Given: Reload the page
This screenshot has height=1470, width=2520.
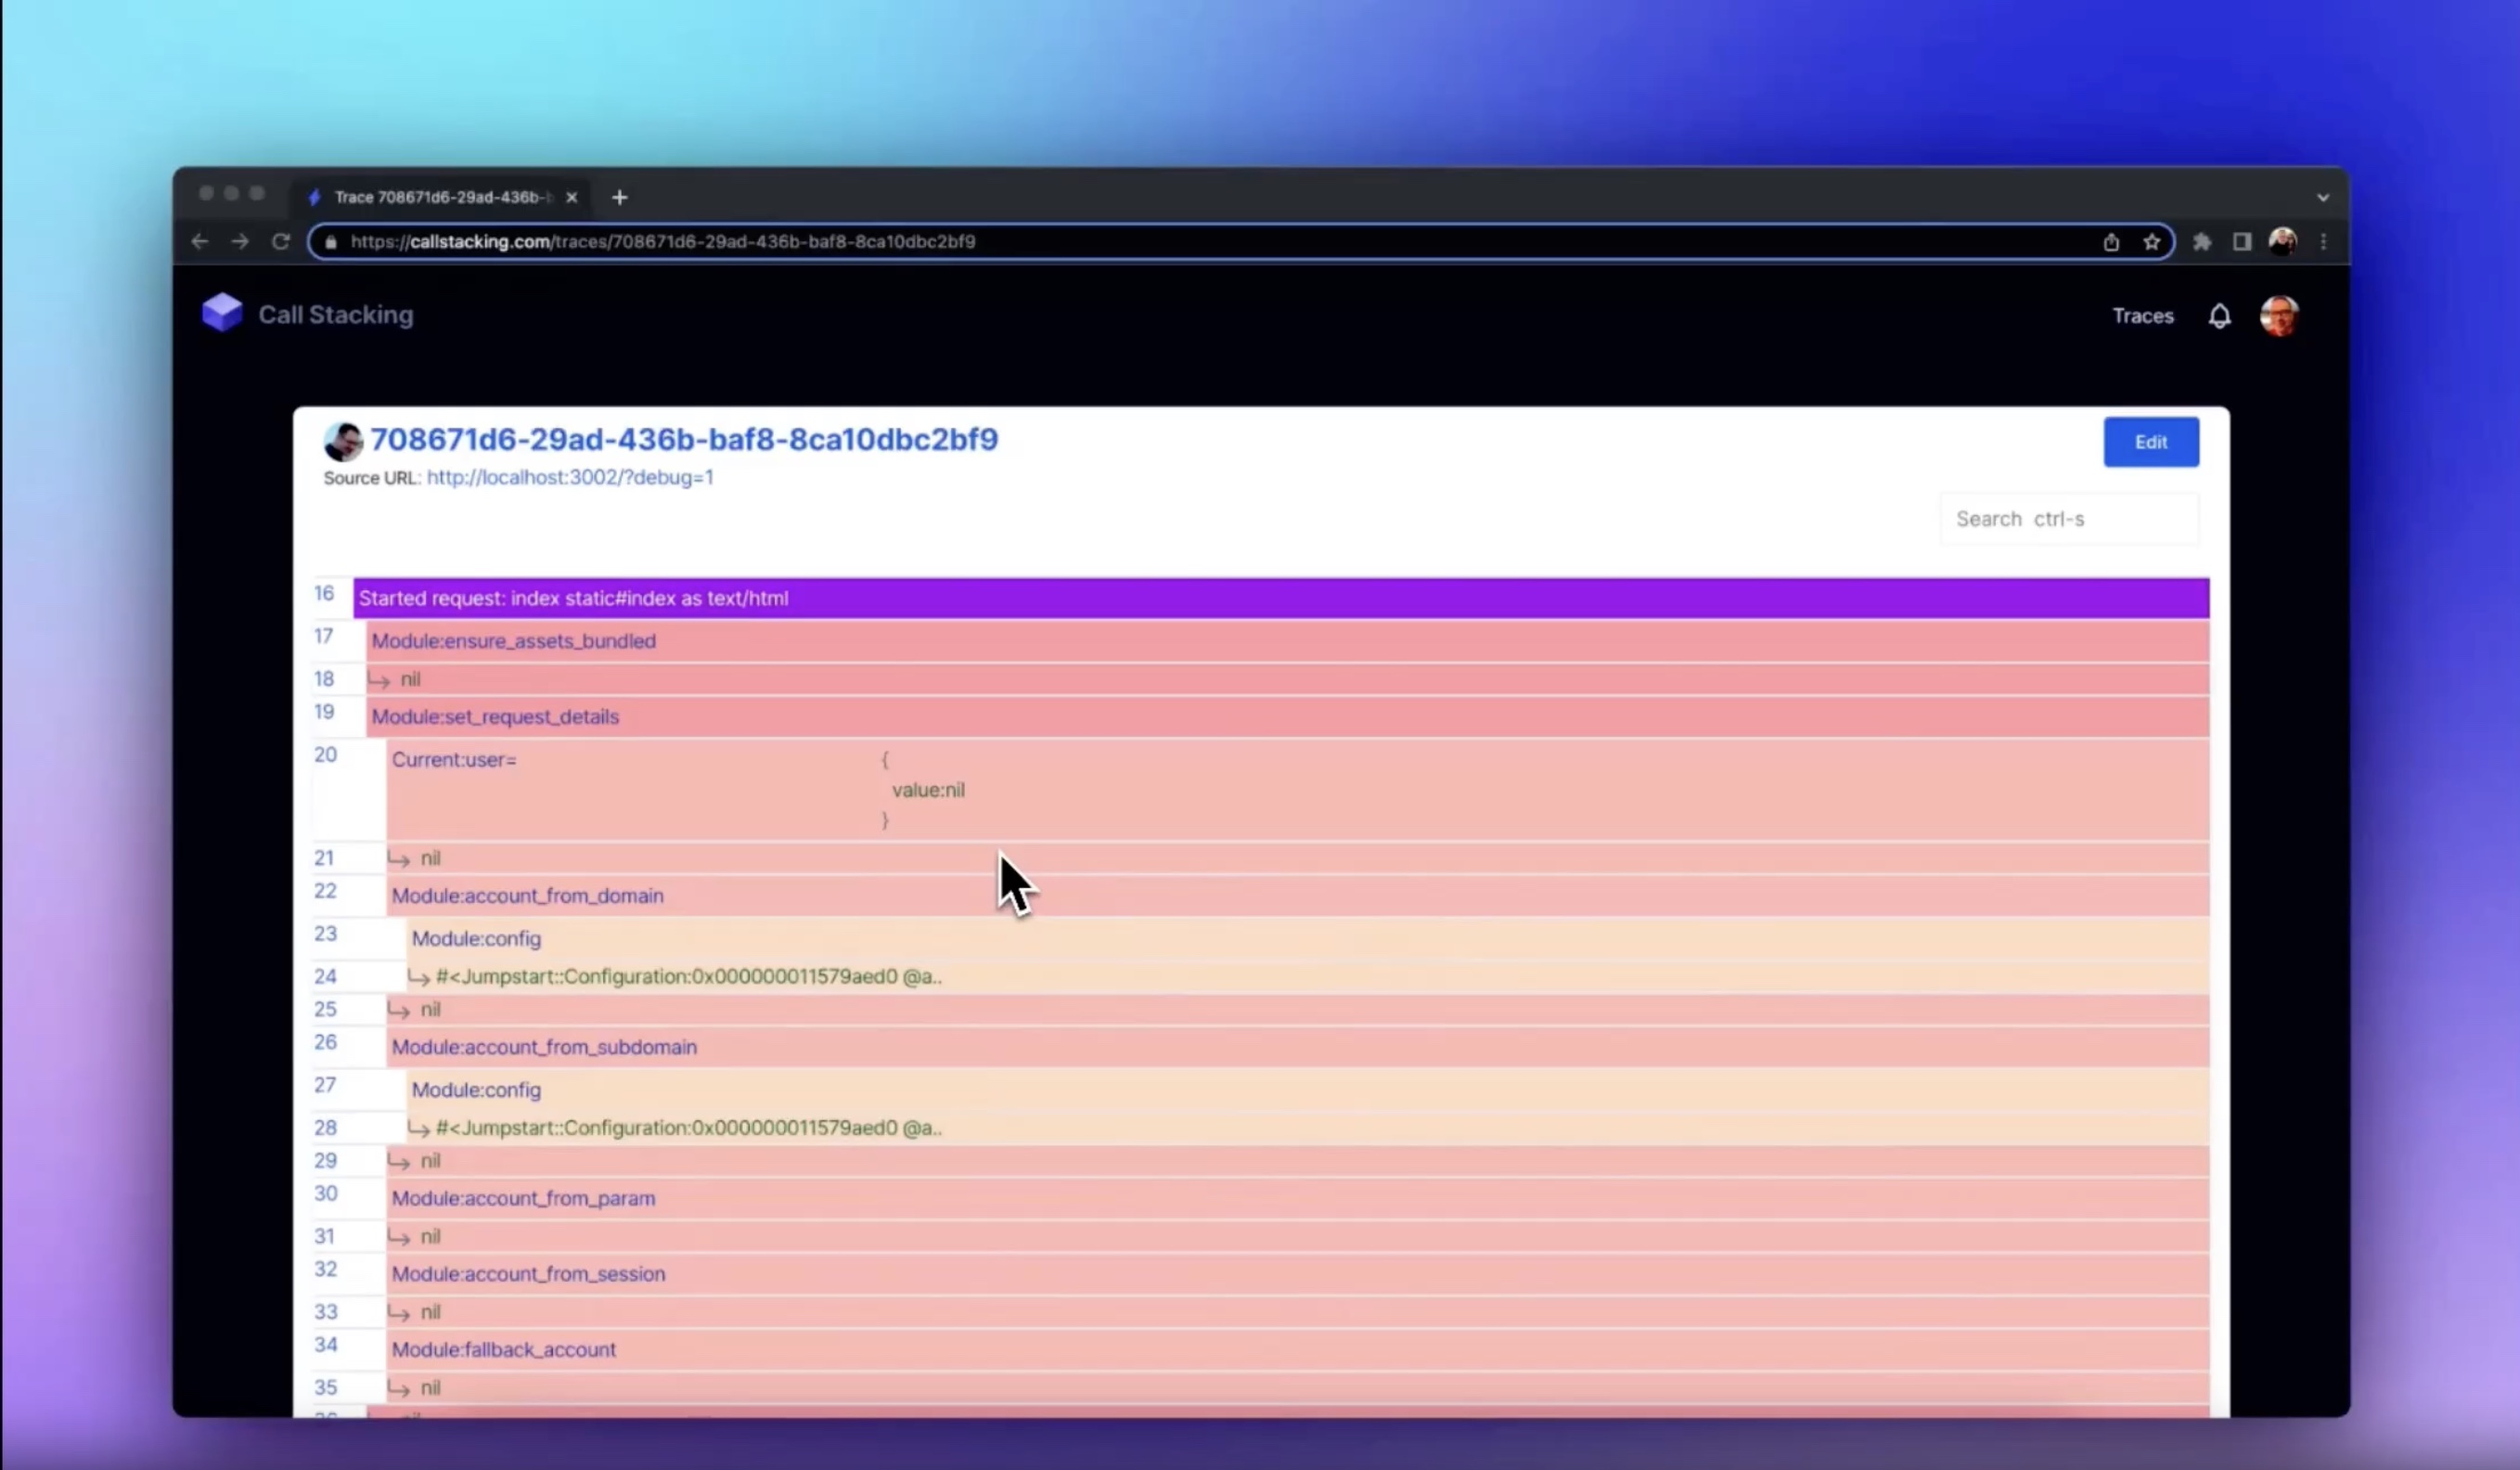Looking at the screenshot, I should [281, 242].
